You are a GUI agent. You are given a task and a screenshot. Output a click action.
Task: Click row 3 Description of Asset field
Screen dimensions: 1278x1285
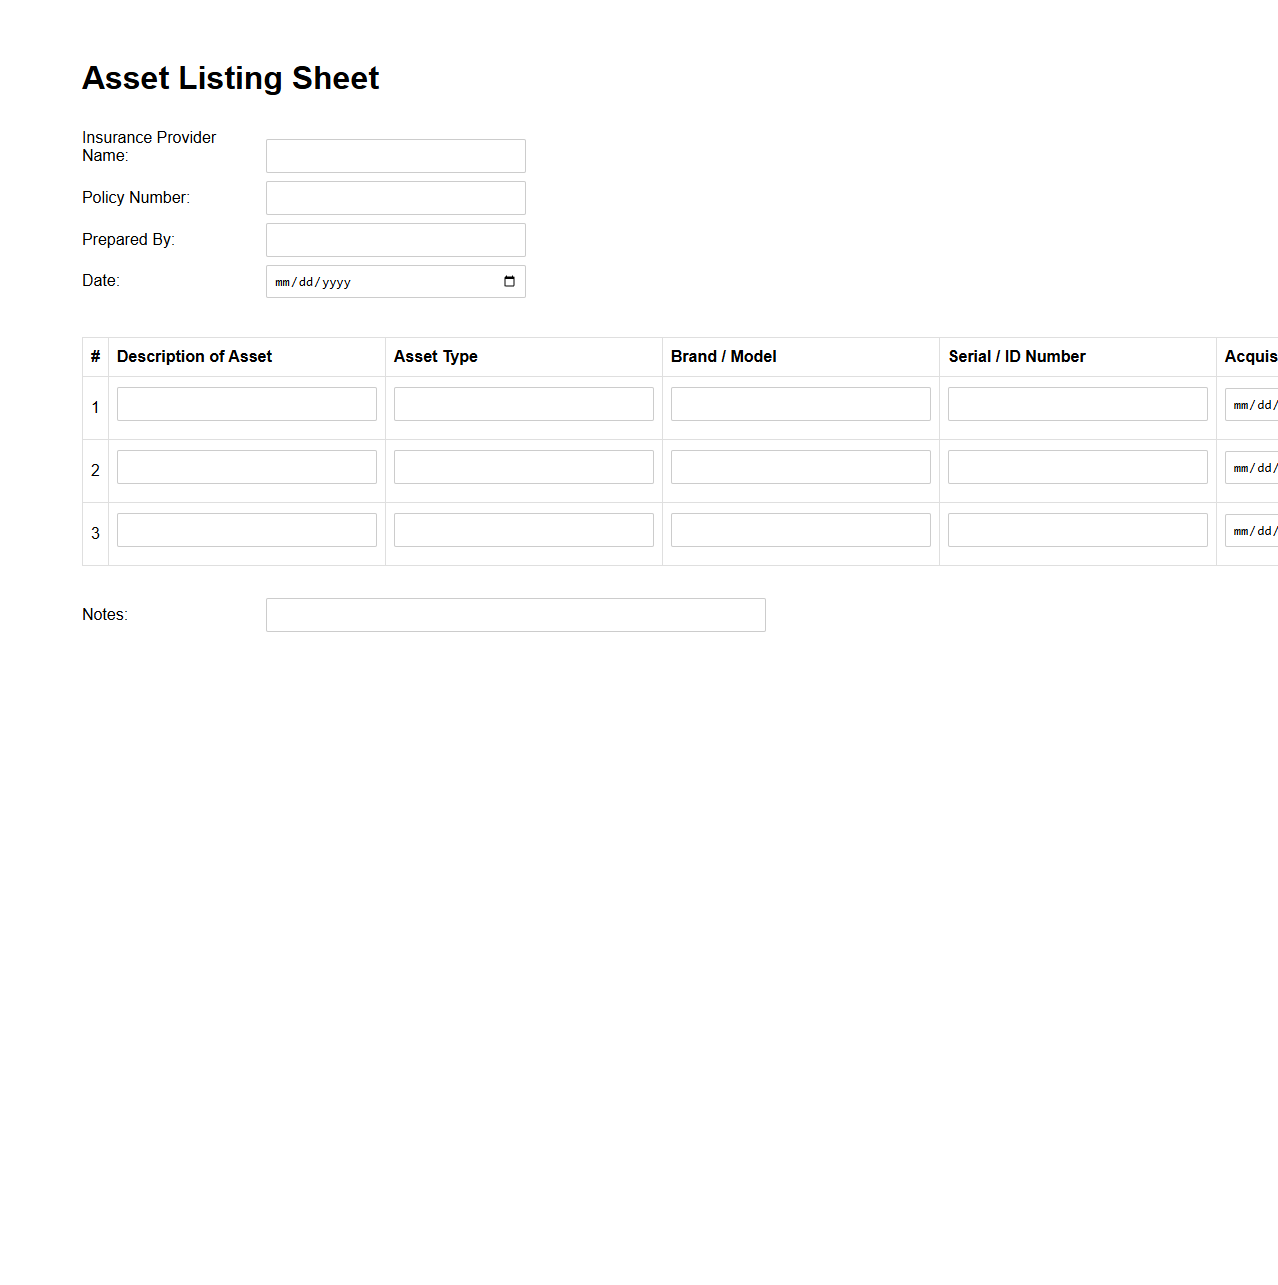pos(246,529)
